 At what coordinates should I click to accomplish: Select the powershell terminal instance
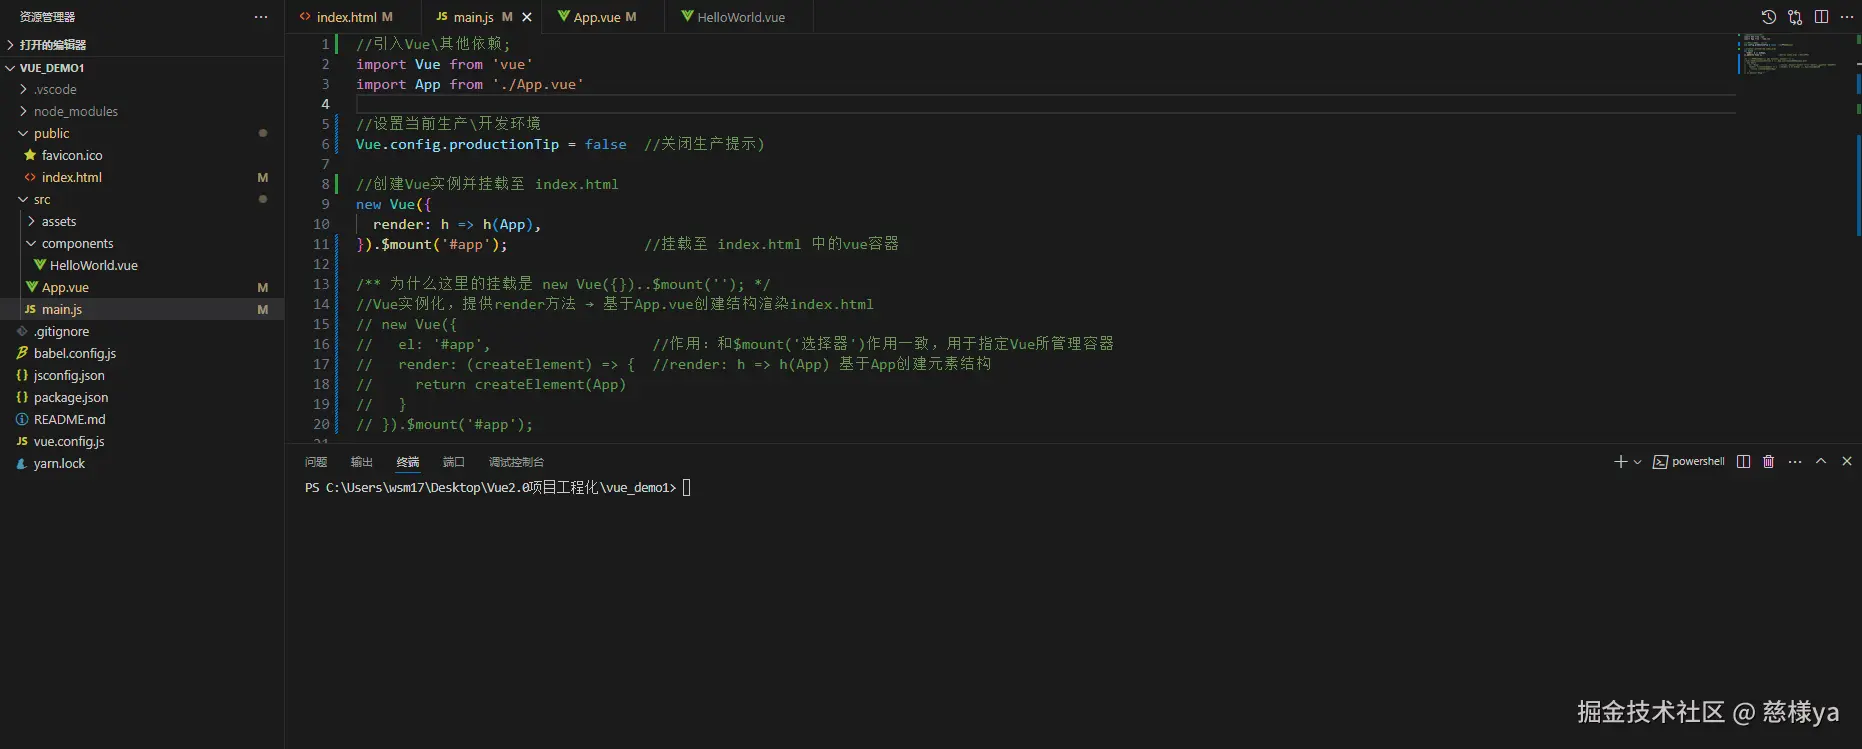[x=1689, y=462]
